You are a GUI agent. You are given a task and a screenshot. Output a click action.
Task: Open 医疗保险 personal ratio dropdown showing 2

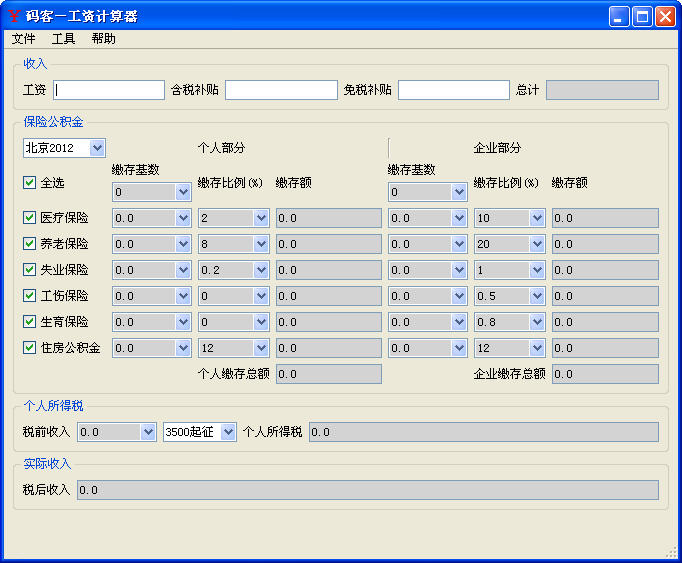click(234, 218)
